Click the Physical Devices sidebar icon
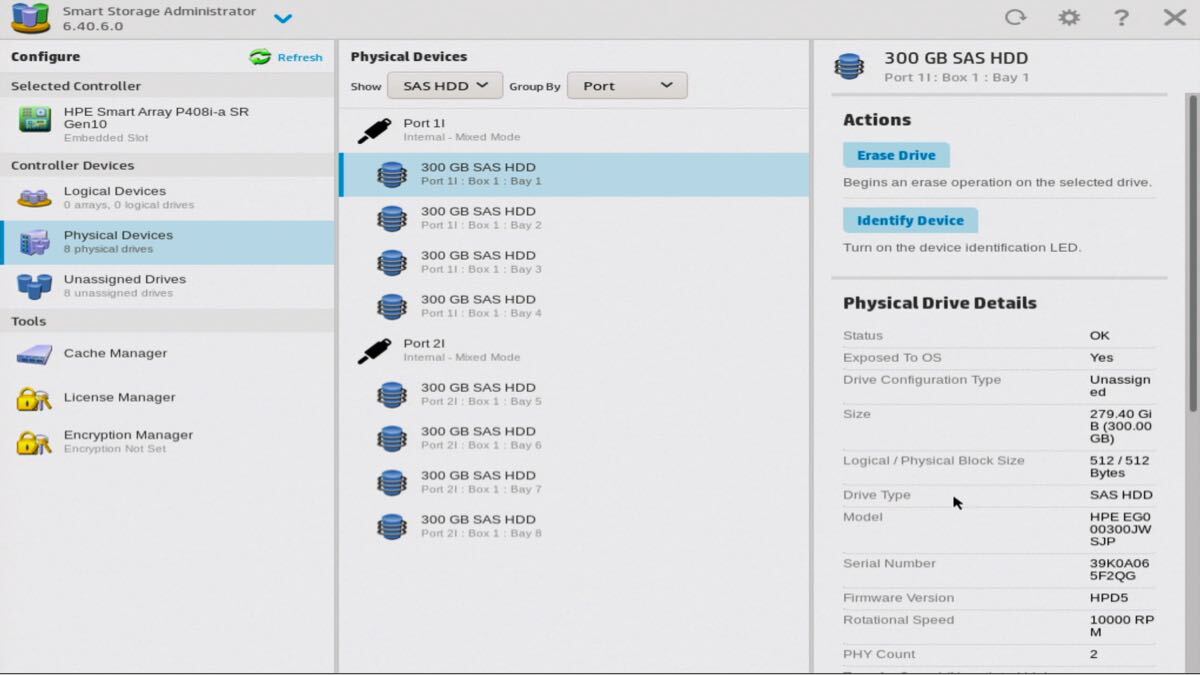The image size is (1200, 675). (x=35, y=242)
